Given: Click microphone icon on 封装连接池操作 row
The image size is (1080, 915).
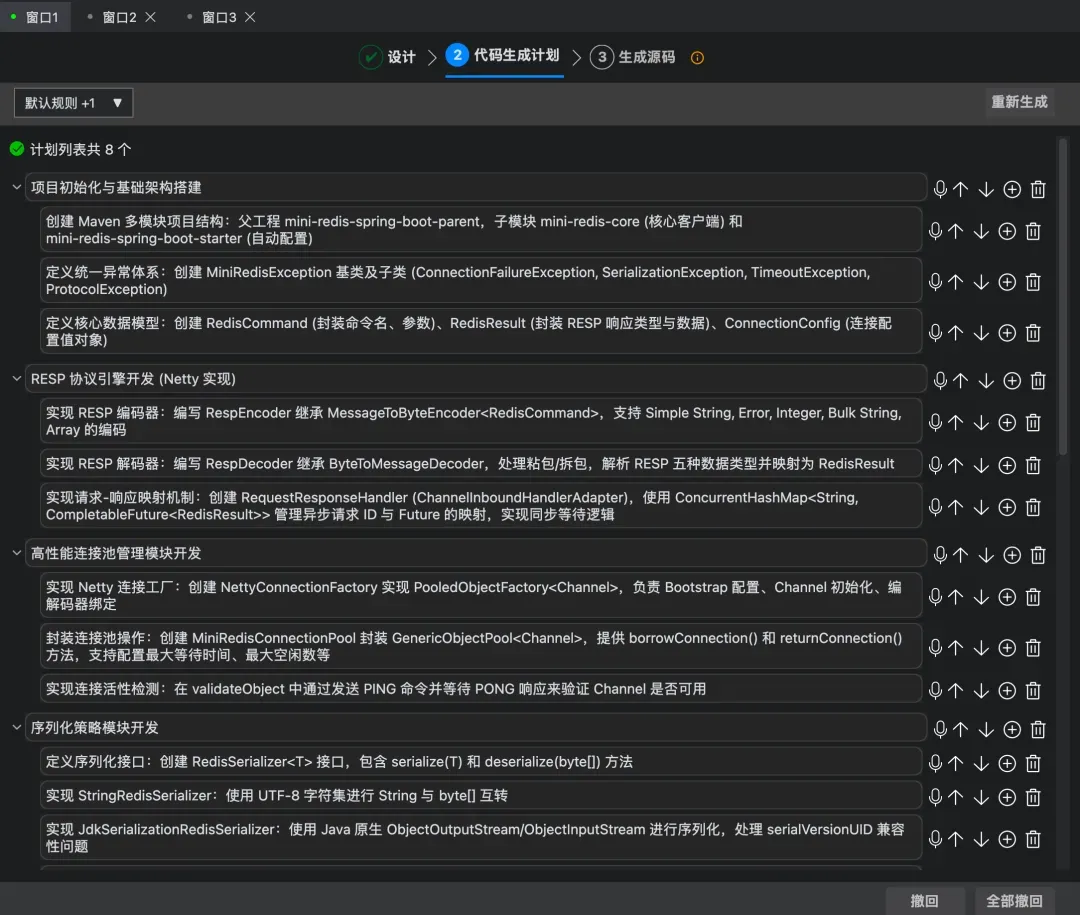Looking at the screenshot, I should coord(935,648).
